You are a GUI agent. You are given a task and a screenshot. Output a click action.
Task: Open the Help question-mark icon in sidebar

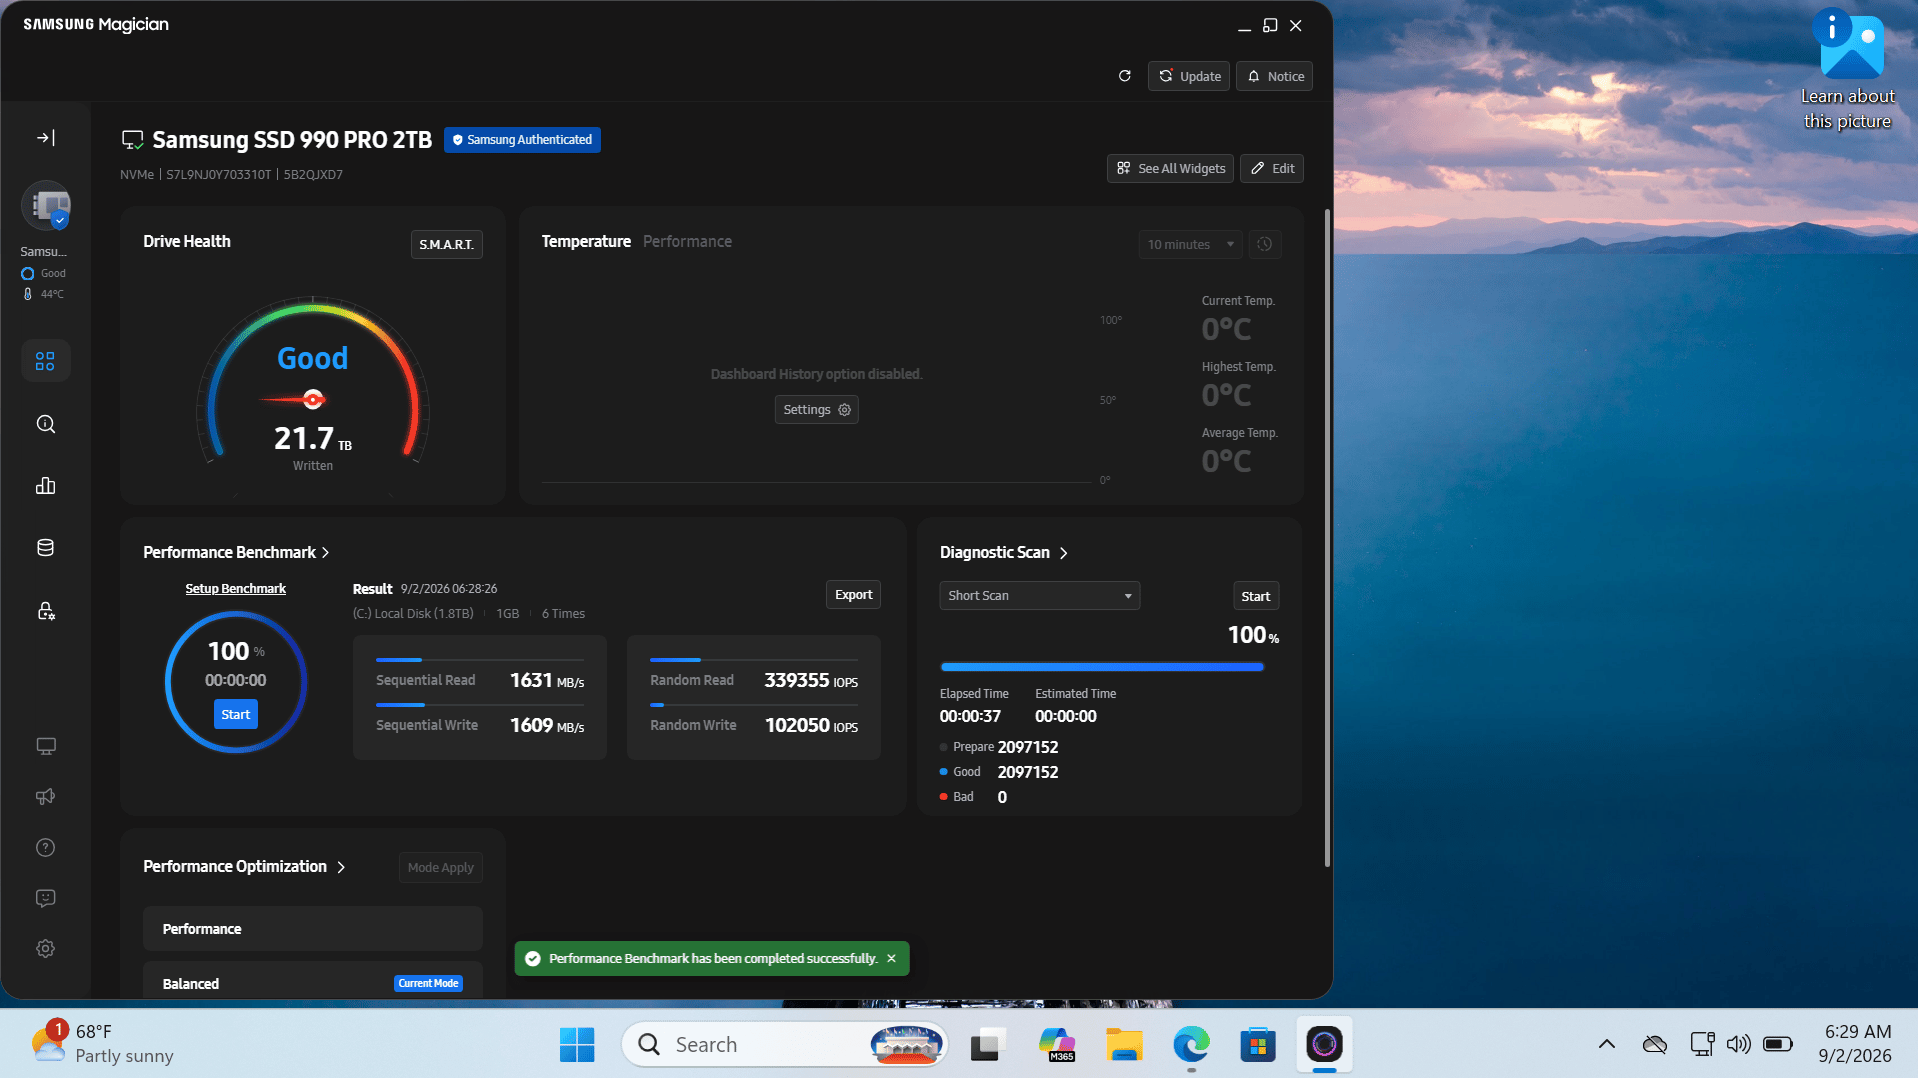(46, 848)
